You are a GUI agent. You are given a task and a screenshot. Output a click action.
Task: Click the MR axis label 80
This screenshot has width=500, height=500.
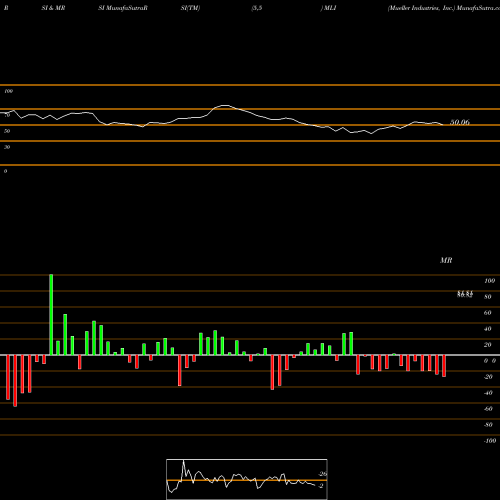(x=488, y=297)
